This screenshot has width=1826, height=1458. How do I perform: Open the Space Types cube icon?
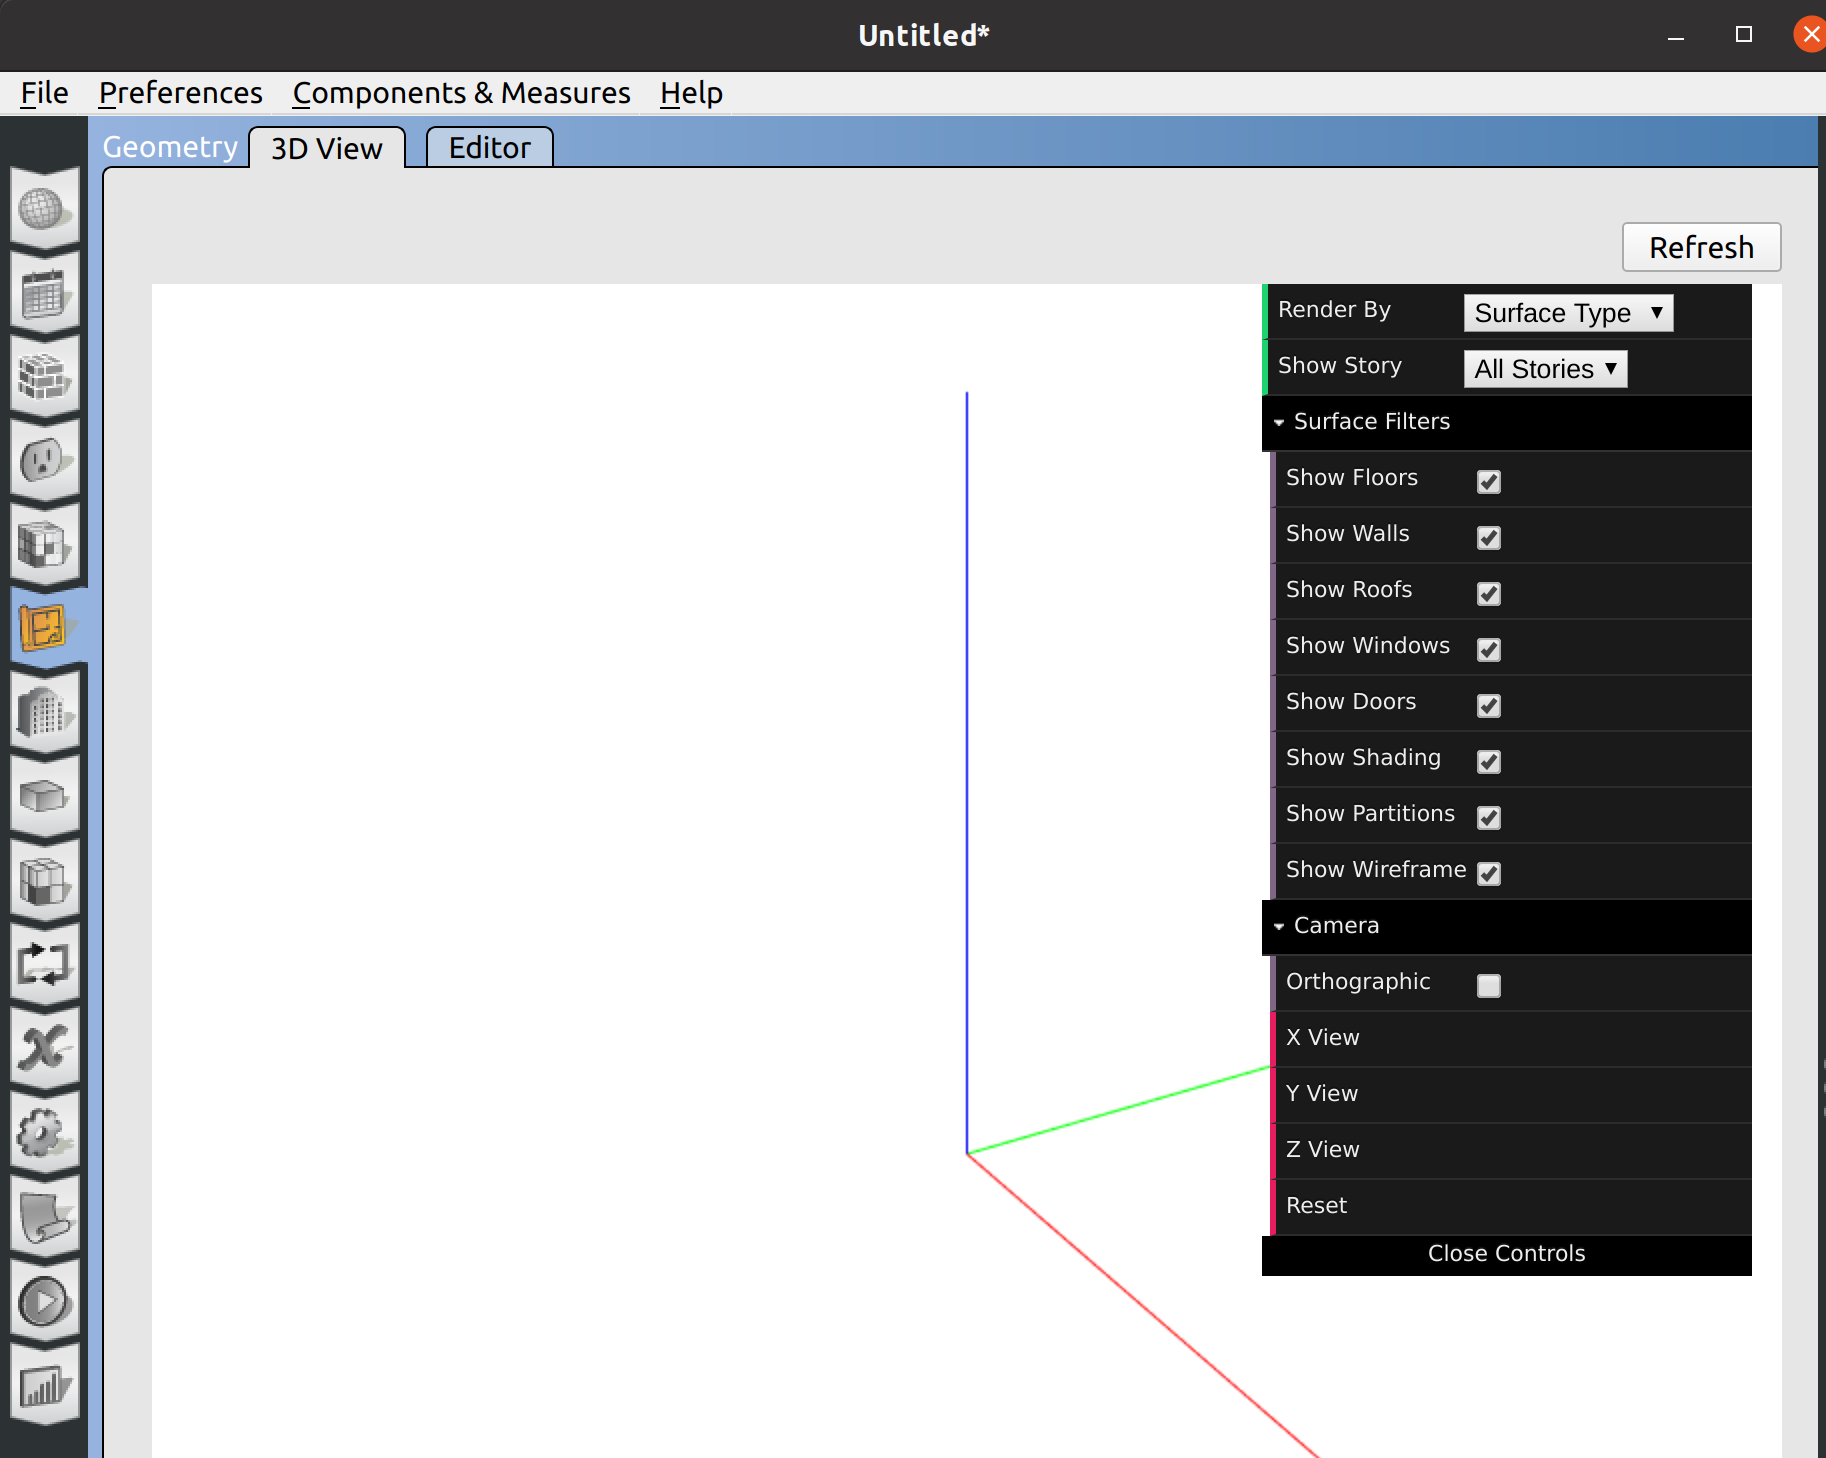[x=45, y=545]
